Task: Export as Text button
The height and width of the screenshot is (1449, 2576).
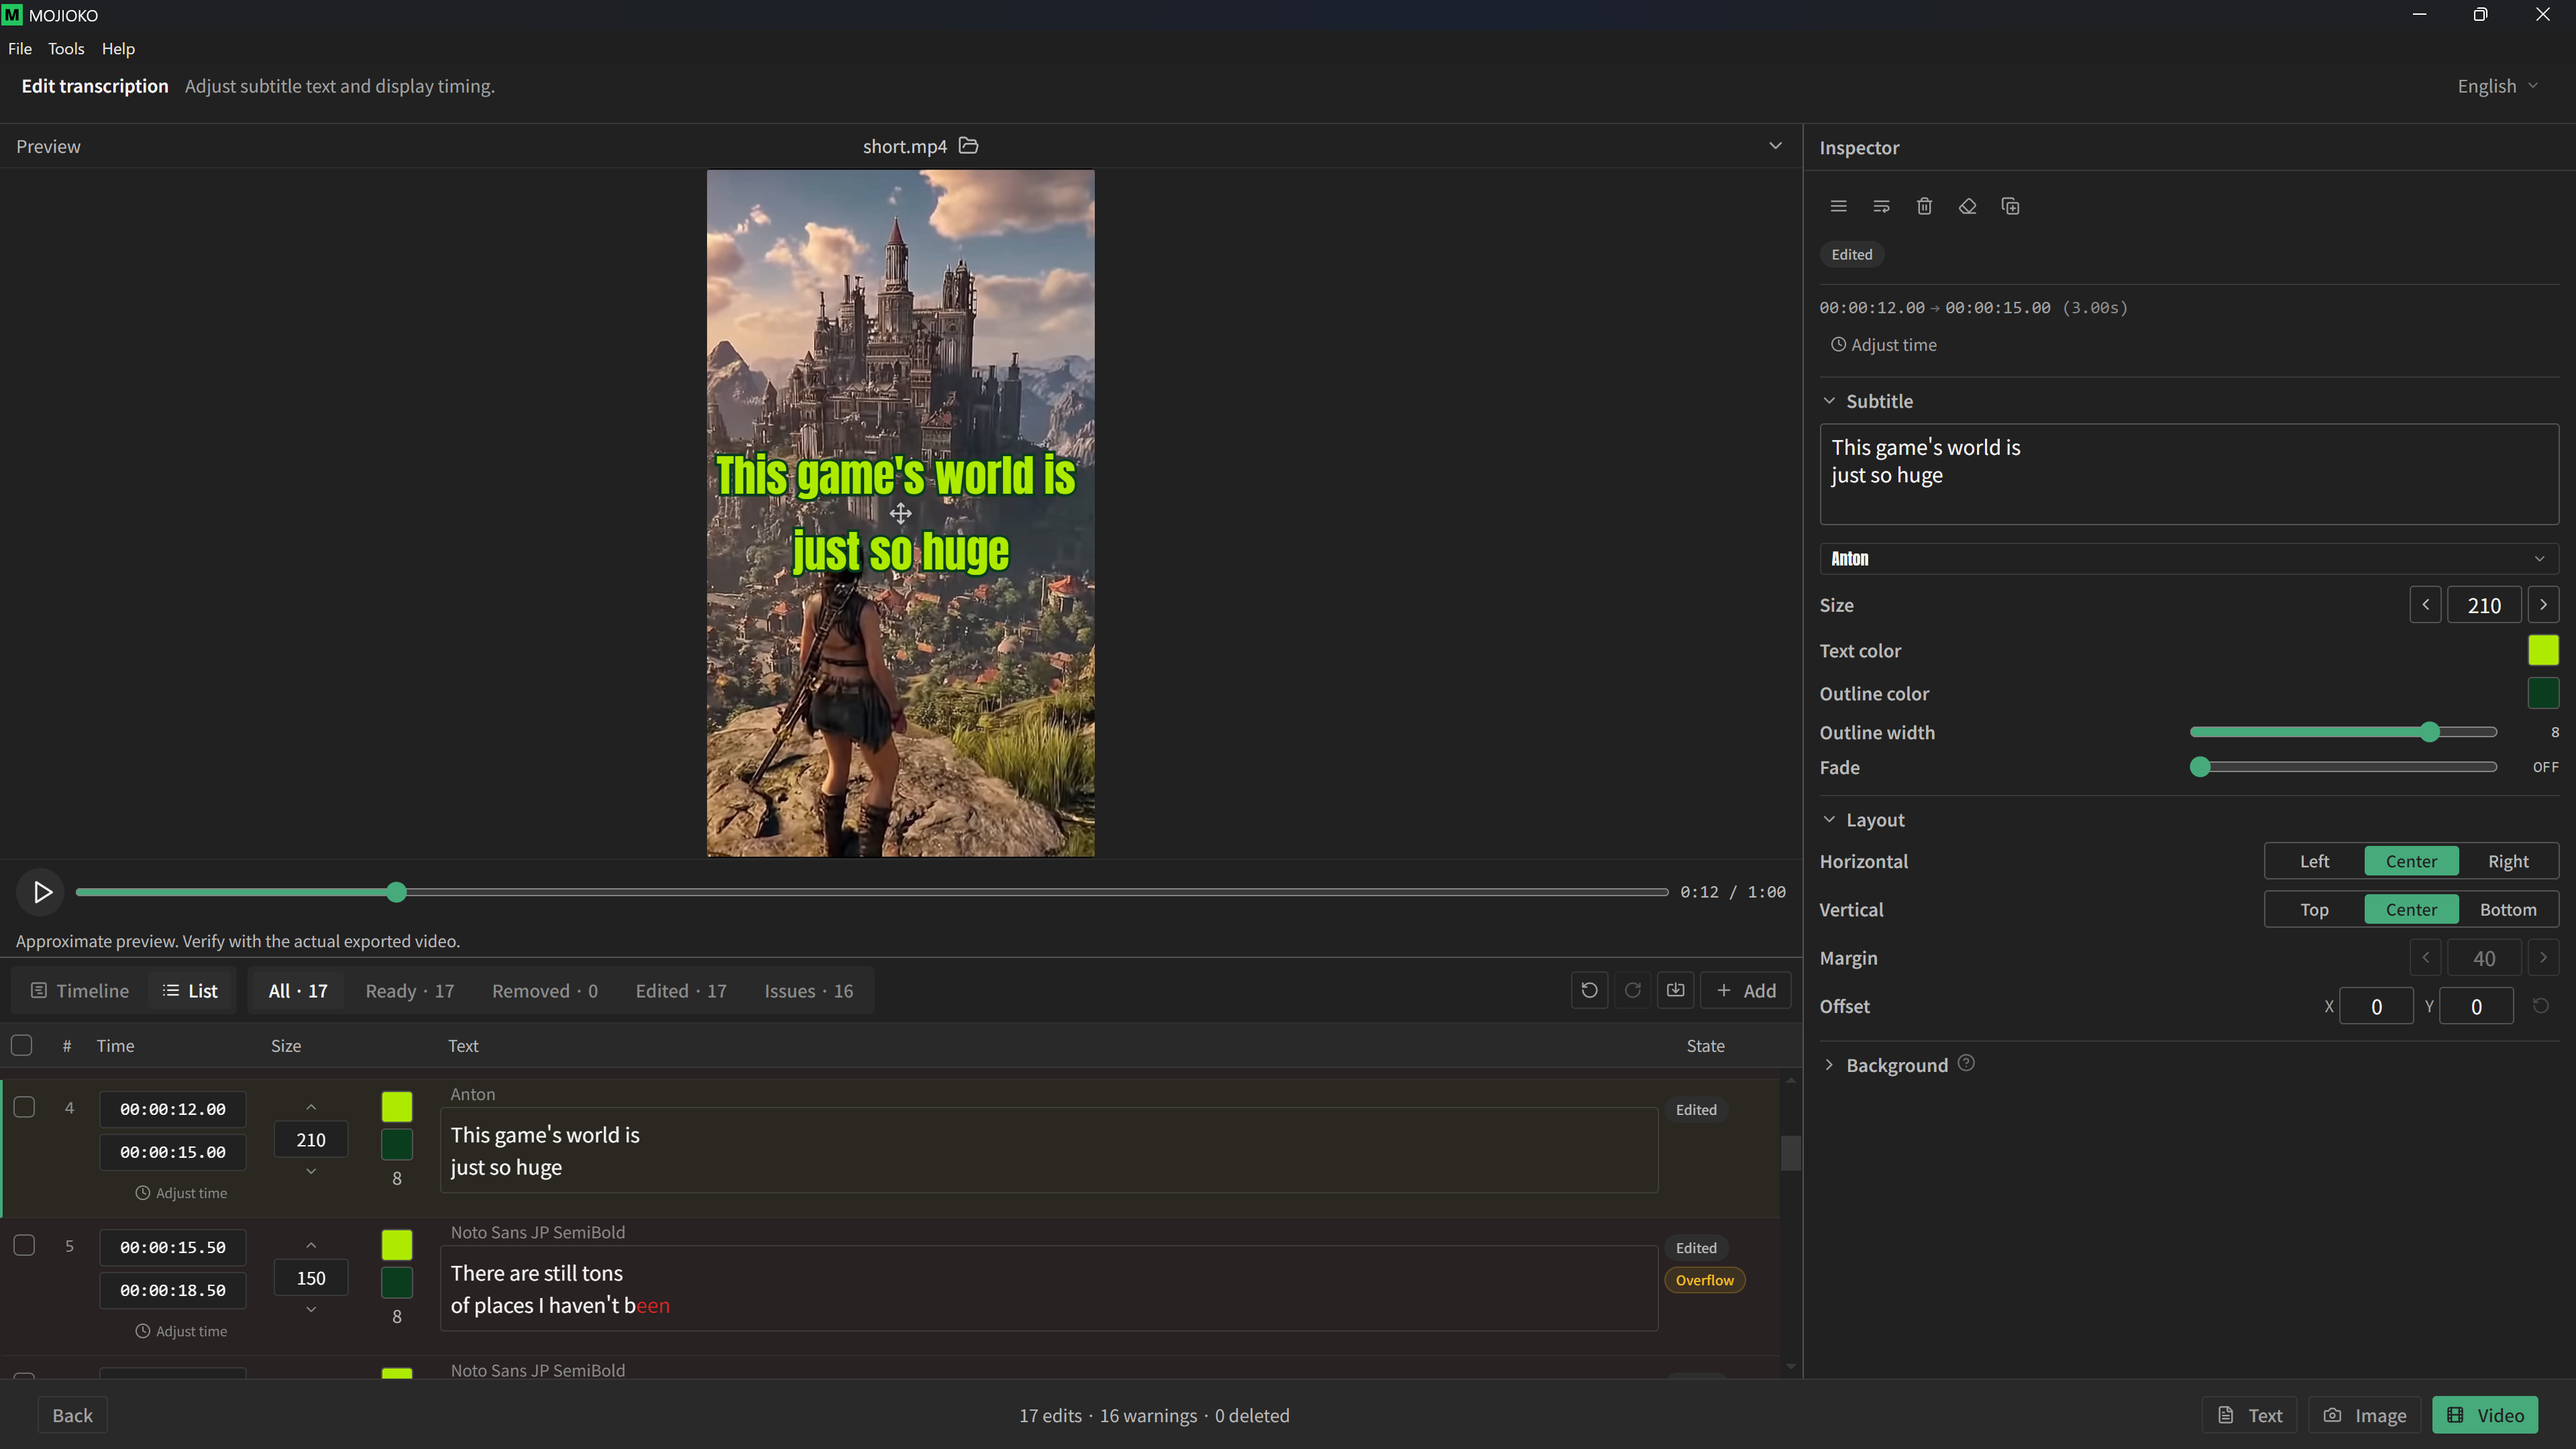Action: 2249,1415
